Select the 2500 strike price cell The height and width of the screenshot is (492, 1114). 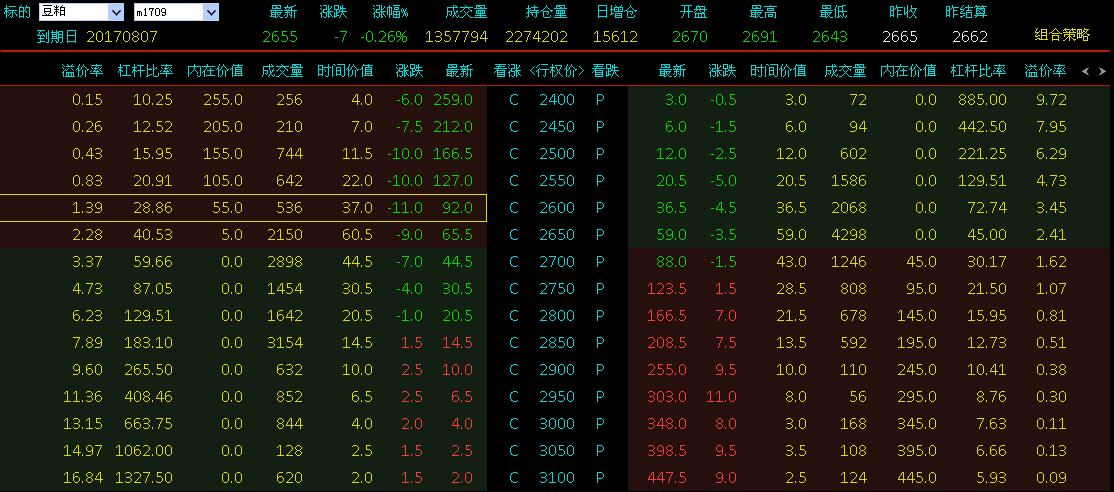tap(557, 154)
